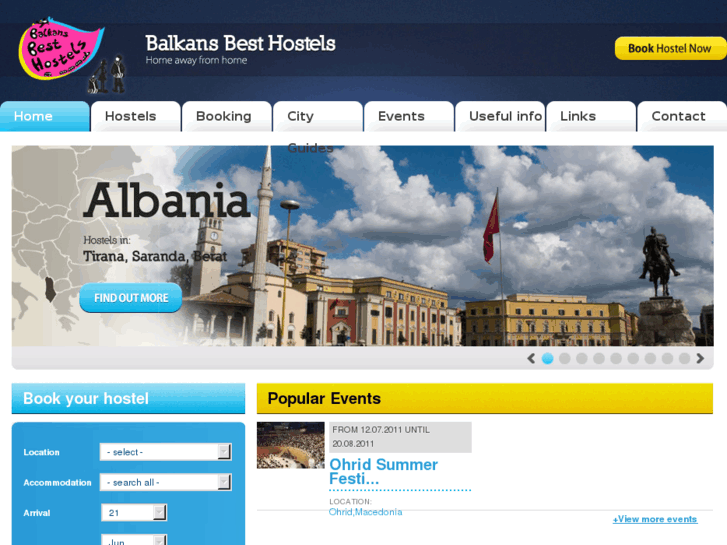Click the 'Home away from home' tagline
The image size is (727, 545).
pyautogui.click(x=196, y=60)
